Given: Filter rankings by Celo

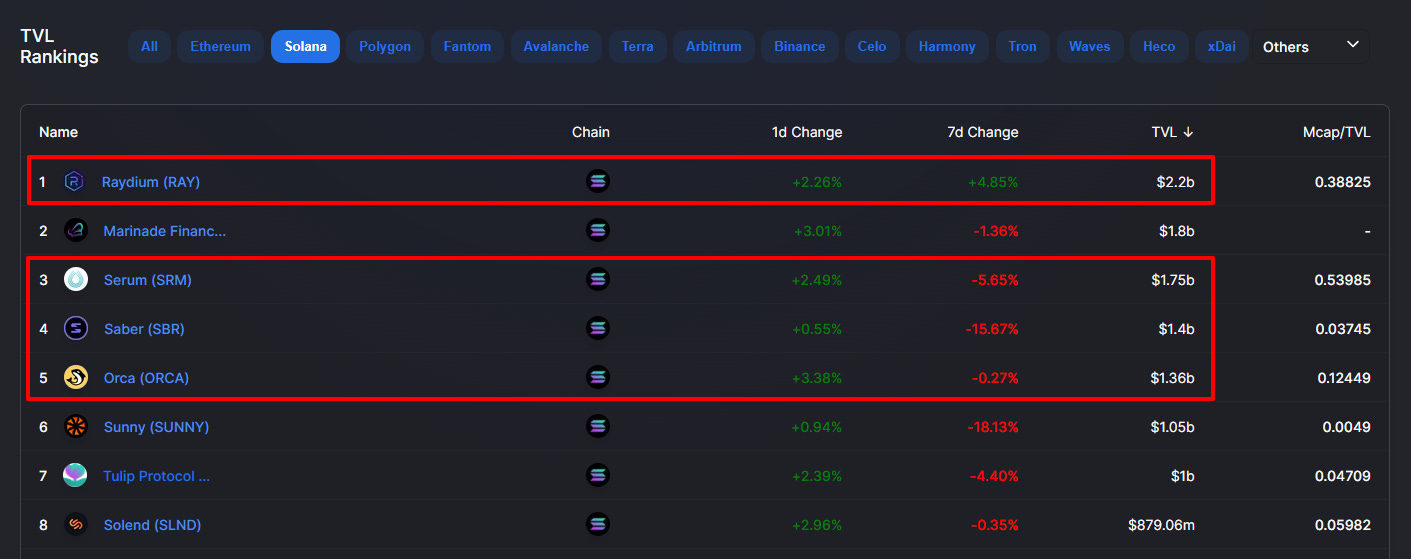Looking at the screenshot, I should (872, 46).
